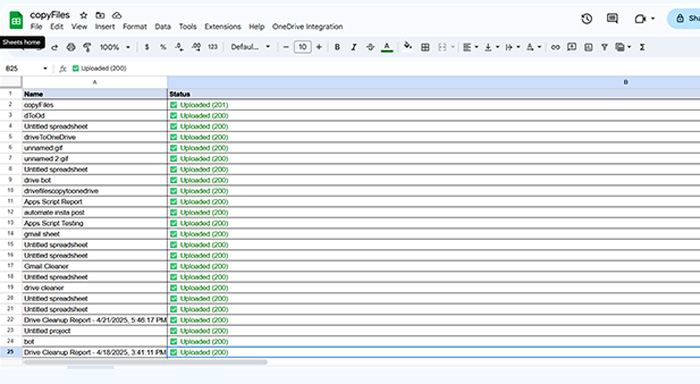Click the redo arrow in toolbar
This screenshot has height=384, width=700.
click(x=54, y=47)
